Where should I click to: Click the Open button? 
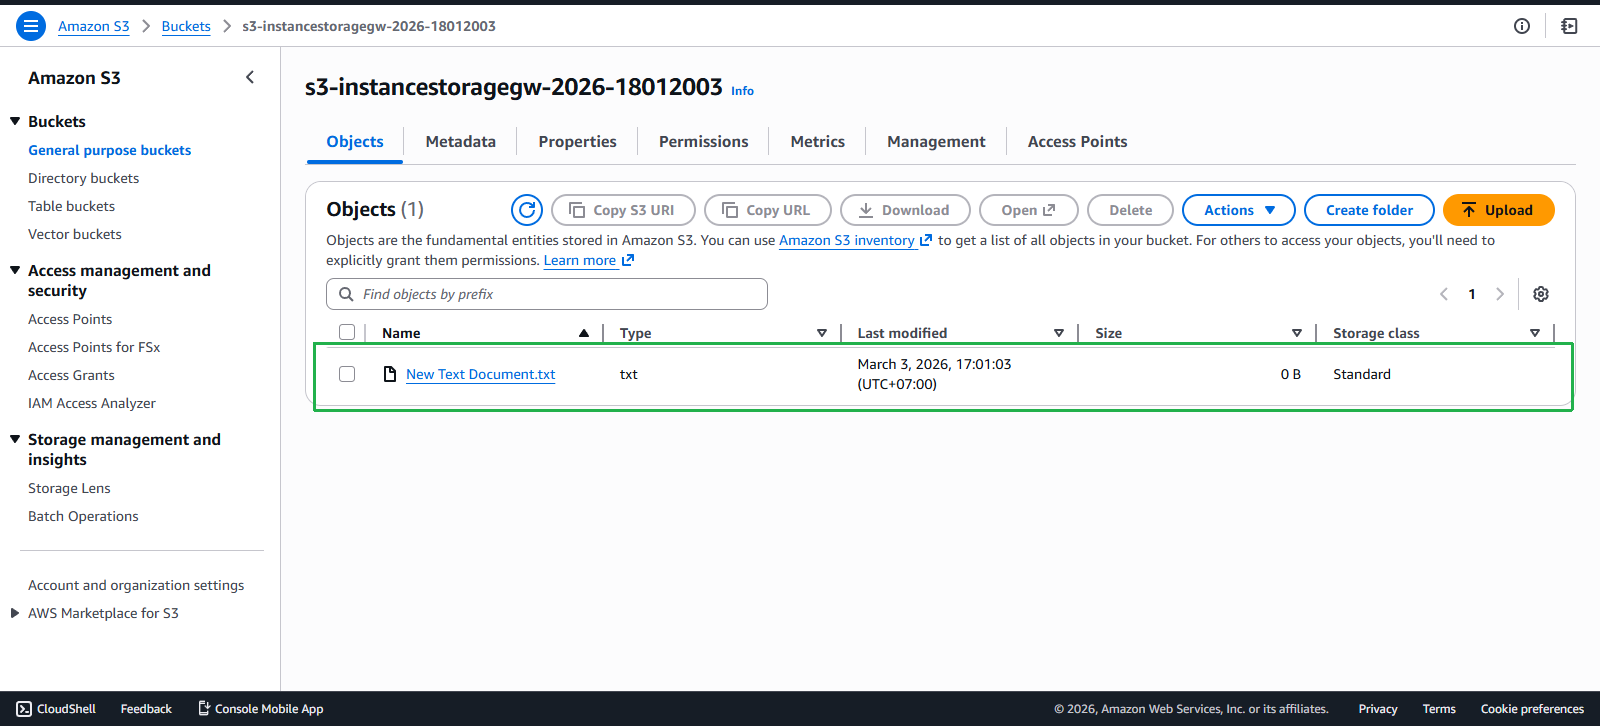tap(1029, 210)
